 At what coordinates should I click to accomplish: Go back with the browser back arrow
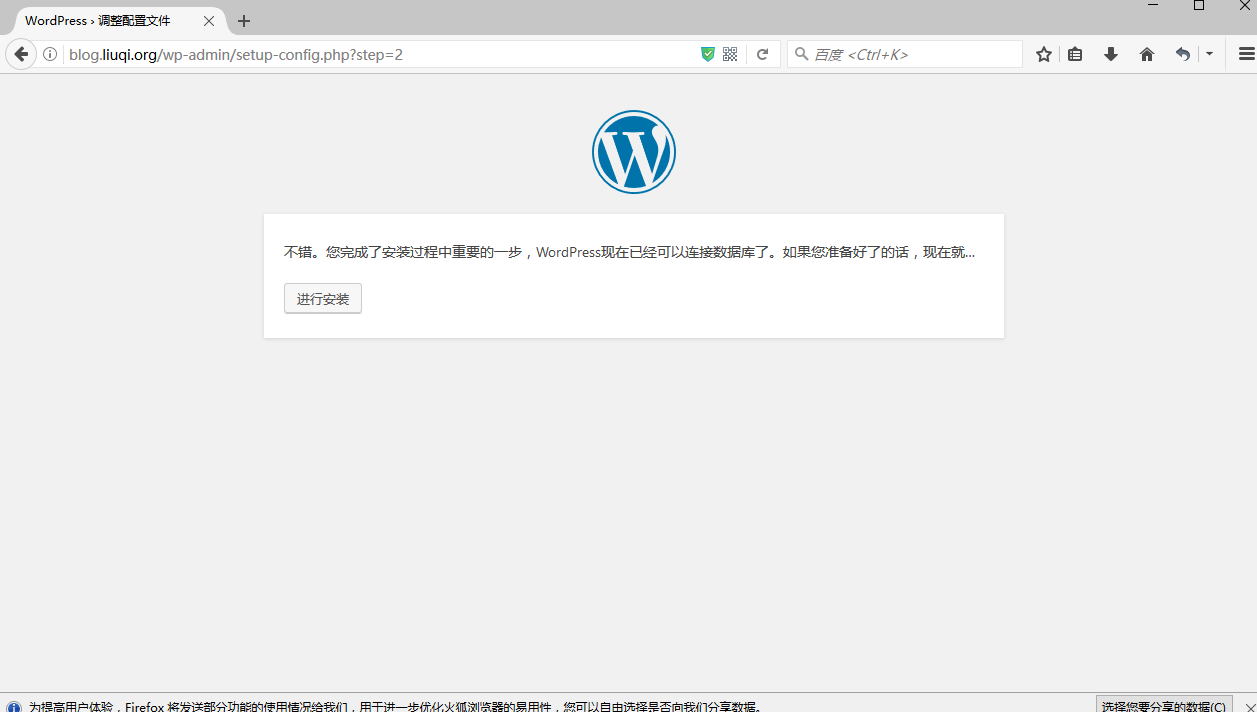(x=21, y=54)
